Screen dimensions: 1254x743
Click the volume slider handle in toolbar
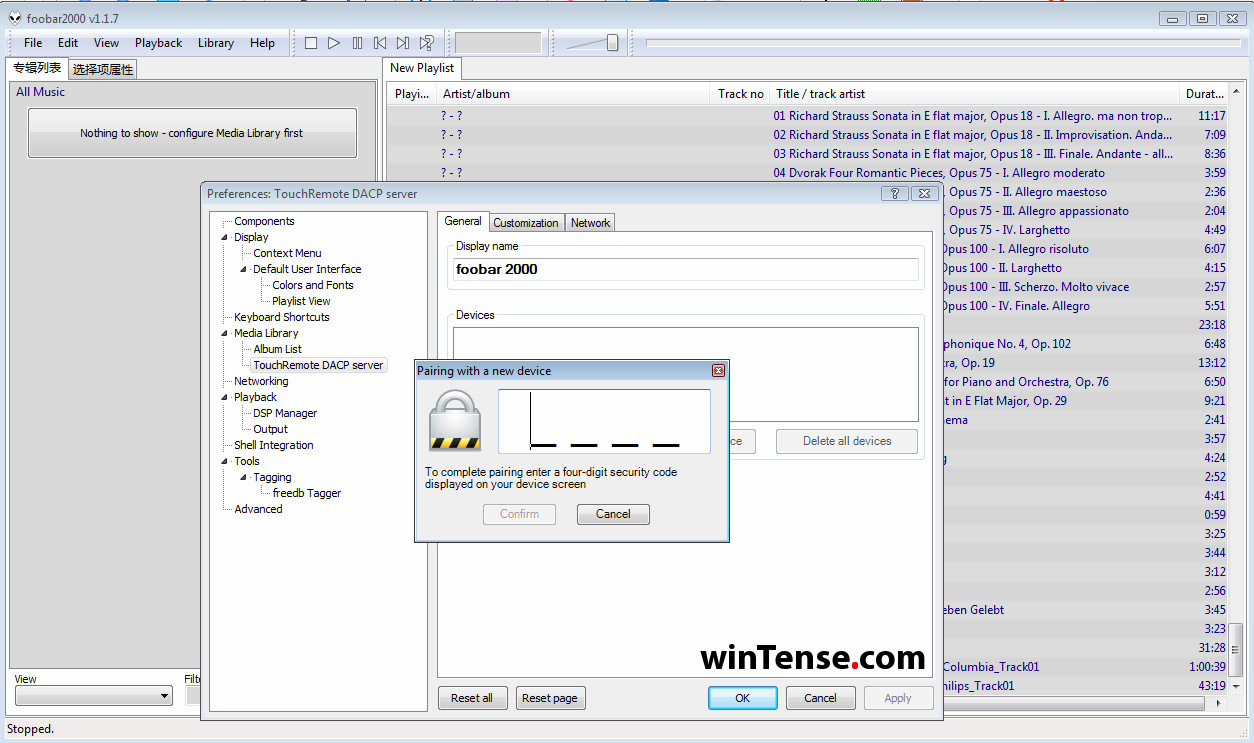(x=612, y=43)
